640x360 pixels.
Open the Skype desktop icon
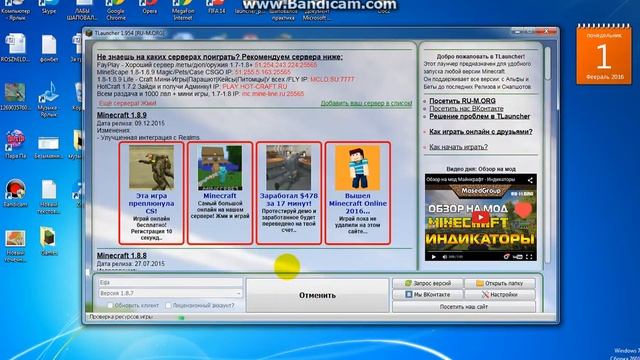tap(49, 7)
